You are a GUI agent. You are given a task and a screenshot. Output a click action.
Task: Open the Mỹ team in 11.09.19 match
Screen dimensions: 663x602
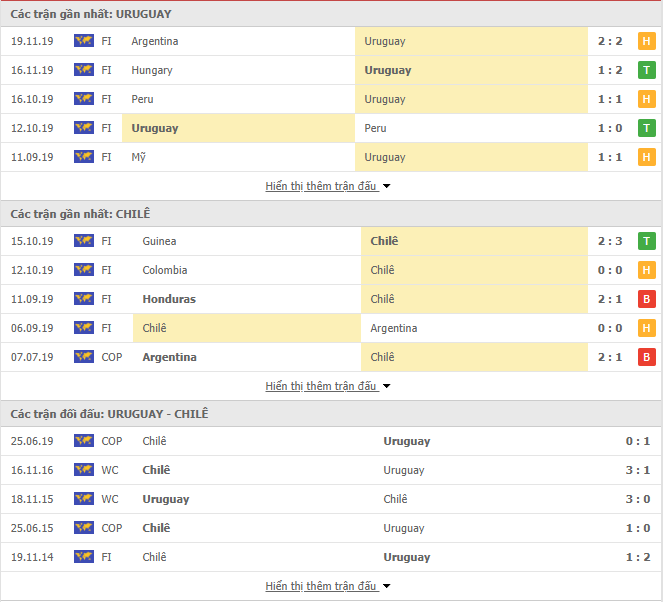pos(139,157)
